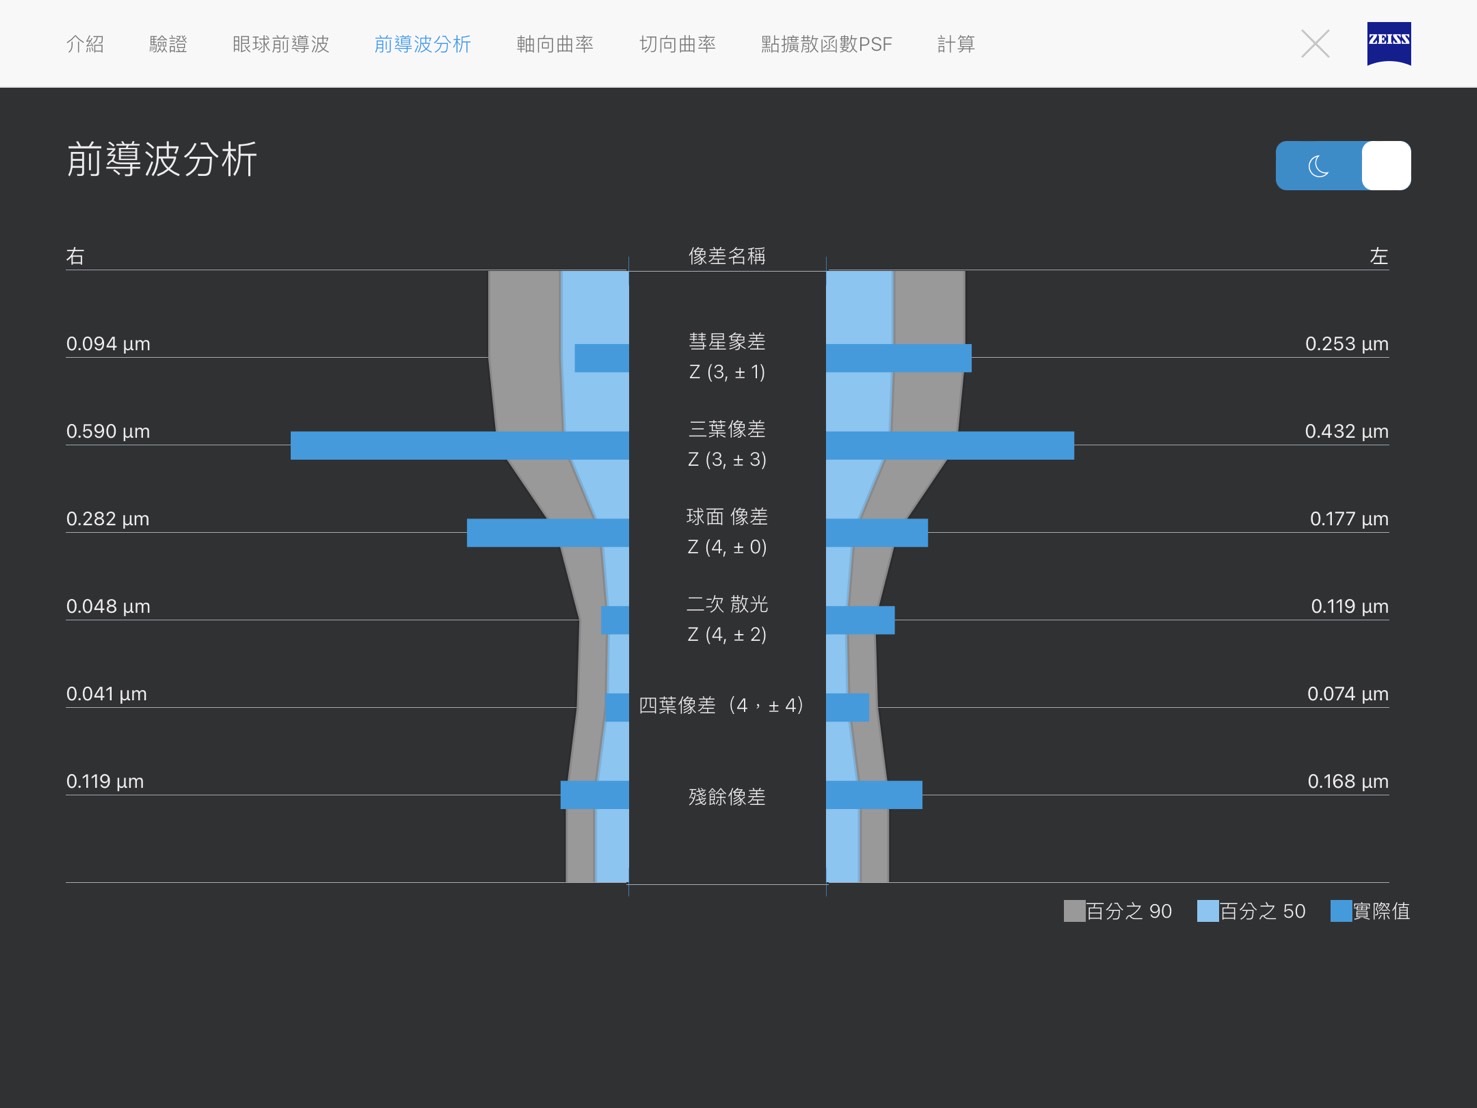
Task: Select right eye coma bar 0.094 µm
Action: 602,358
